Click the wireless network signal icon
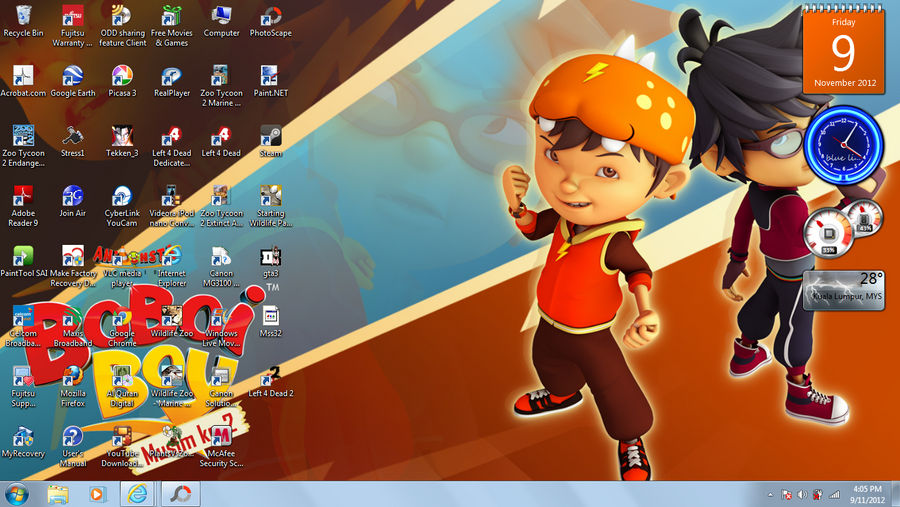Viewport: 900px width, 507px height. pos(835,494)
